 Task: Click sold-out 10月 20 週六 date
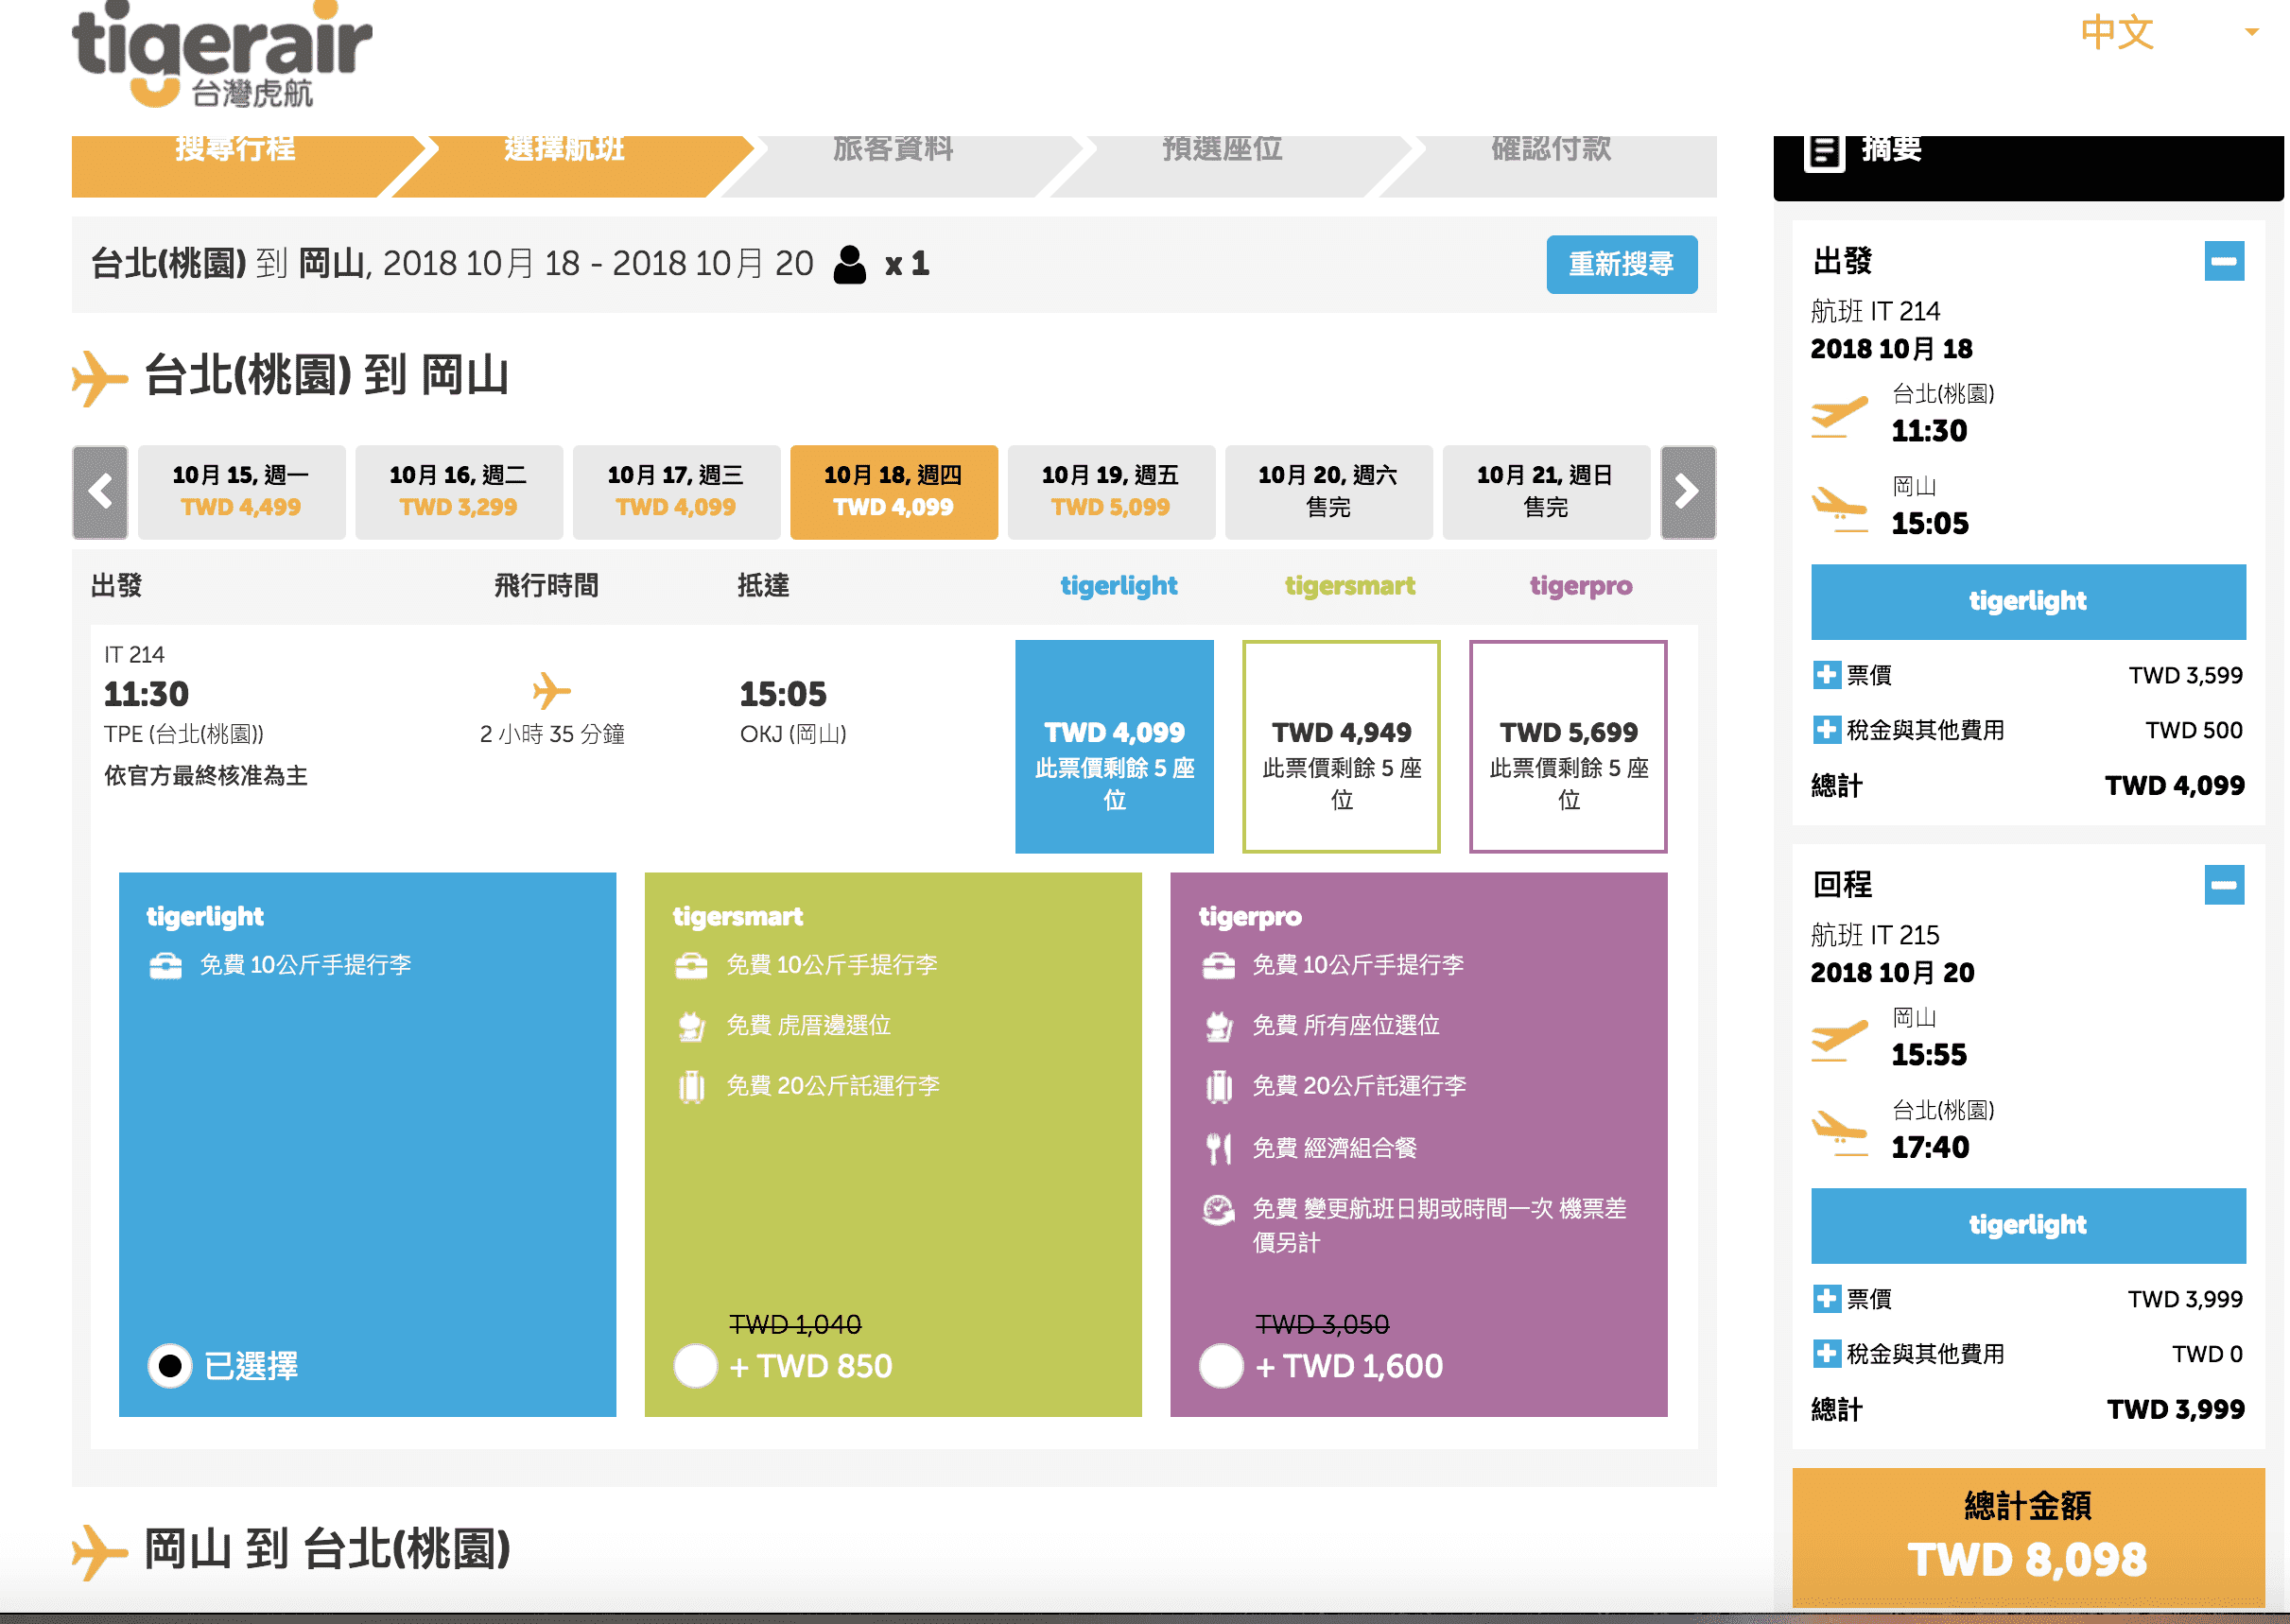(x=1328, y=492)
